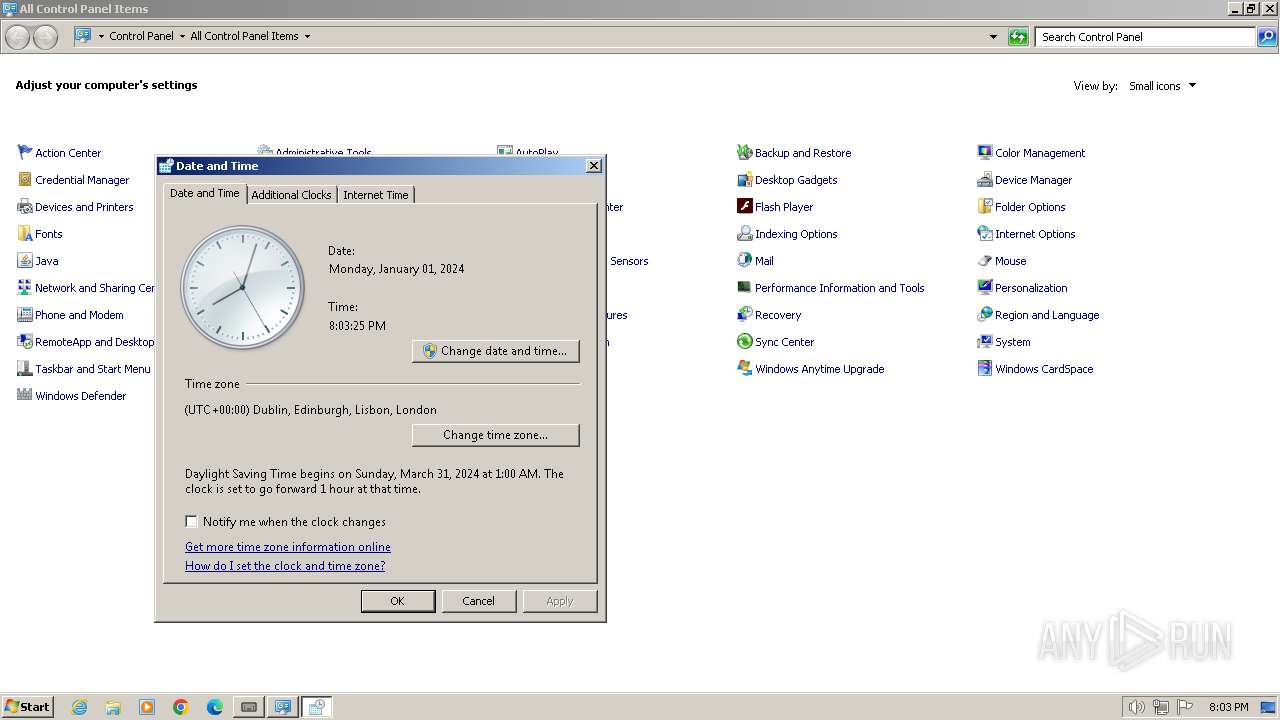Open Region and Language icon
This screenshot has height=720, width=1280.
click(985, 315)
